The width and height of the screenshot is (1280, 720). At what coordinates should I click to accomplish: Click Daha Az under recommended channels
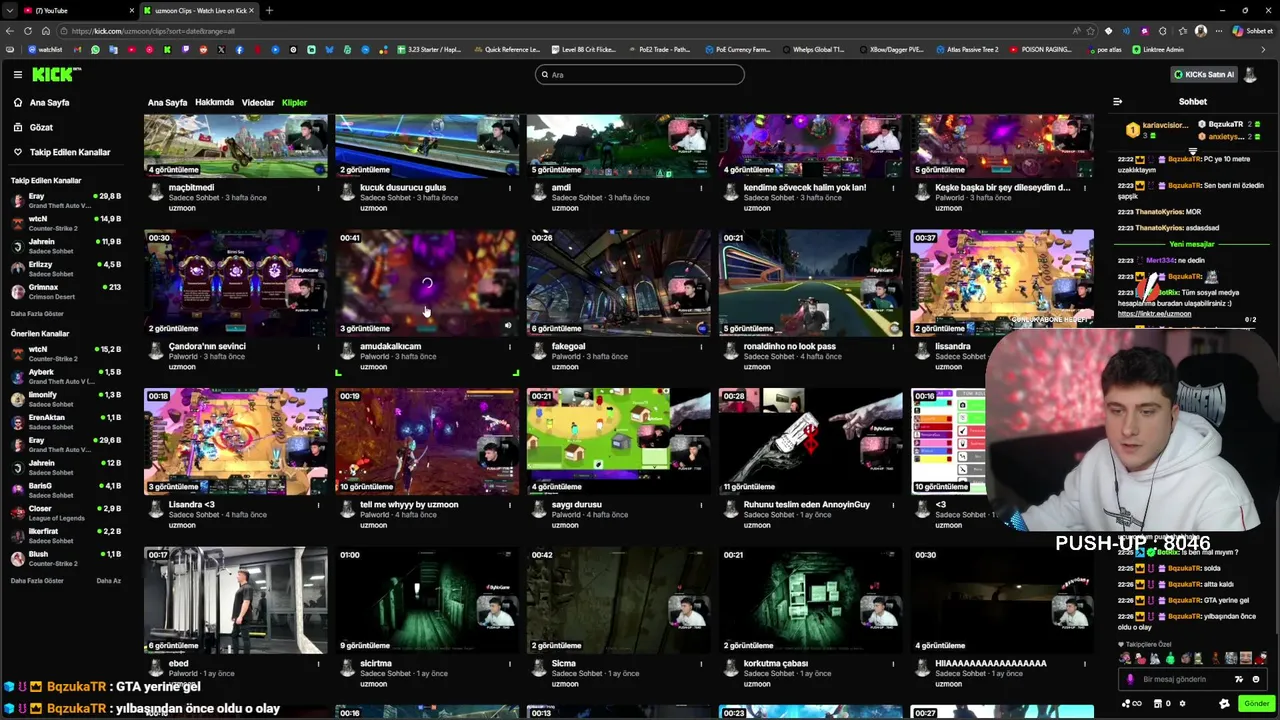[108, 581]
